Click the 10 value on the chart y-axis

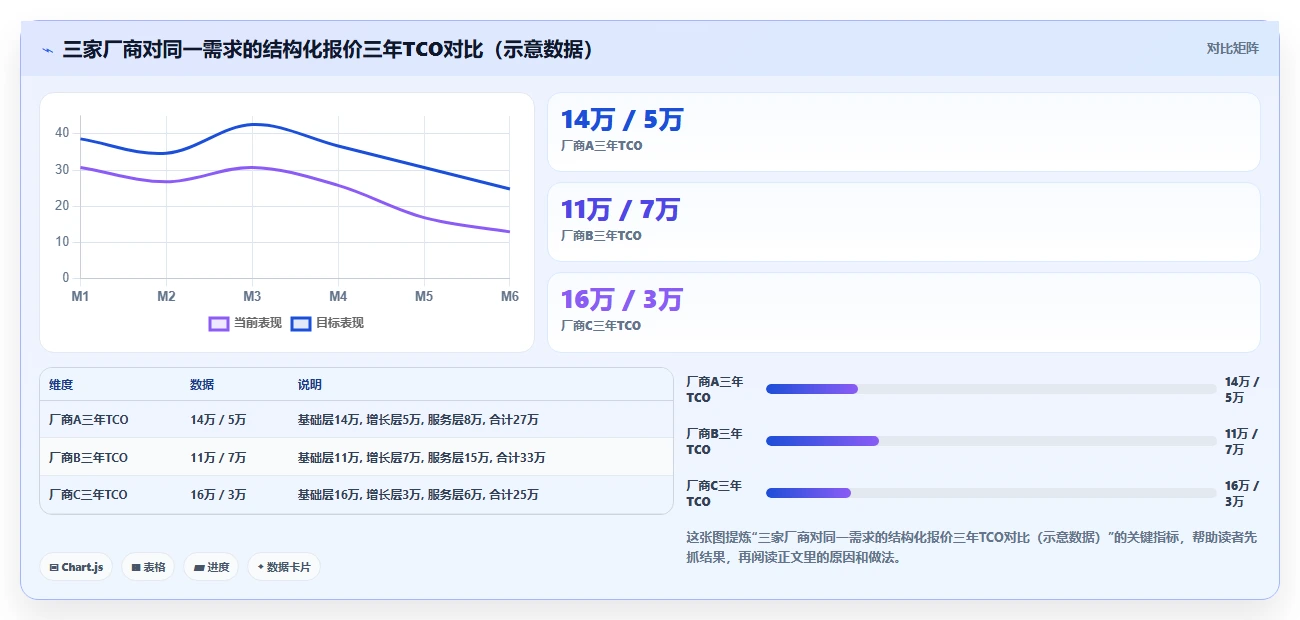point(62,242)
